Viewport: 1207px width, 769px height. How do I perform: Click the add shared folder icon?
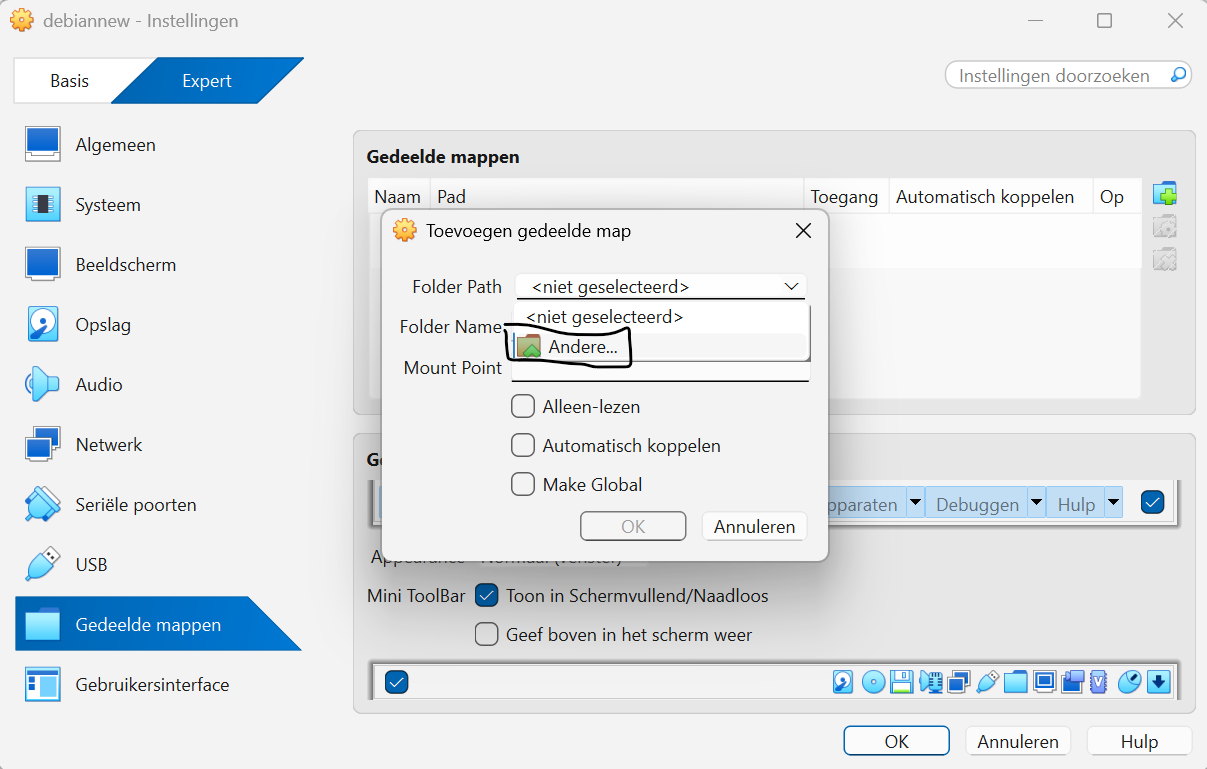click(x=1164, y=194)
